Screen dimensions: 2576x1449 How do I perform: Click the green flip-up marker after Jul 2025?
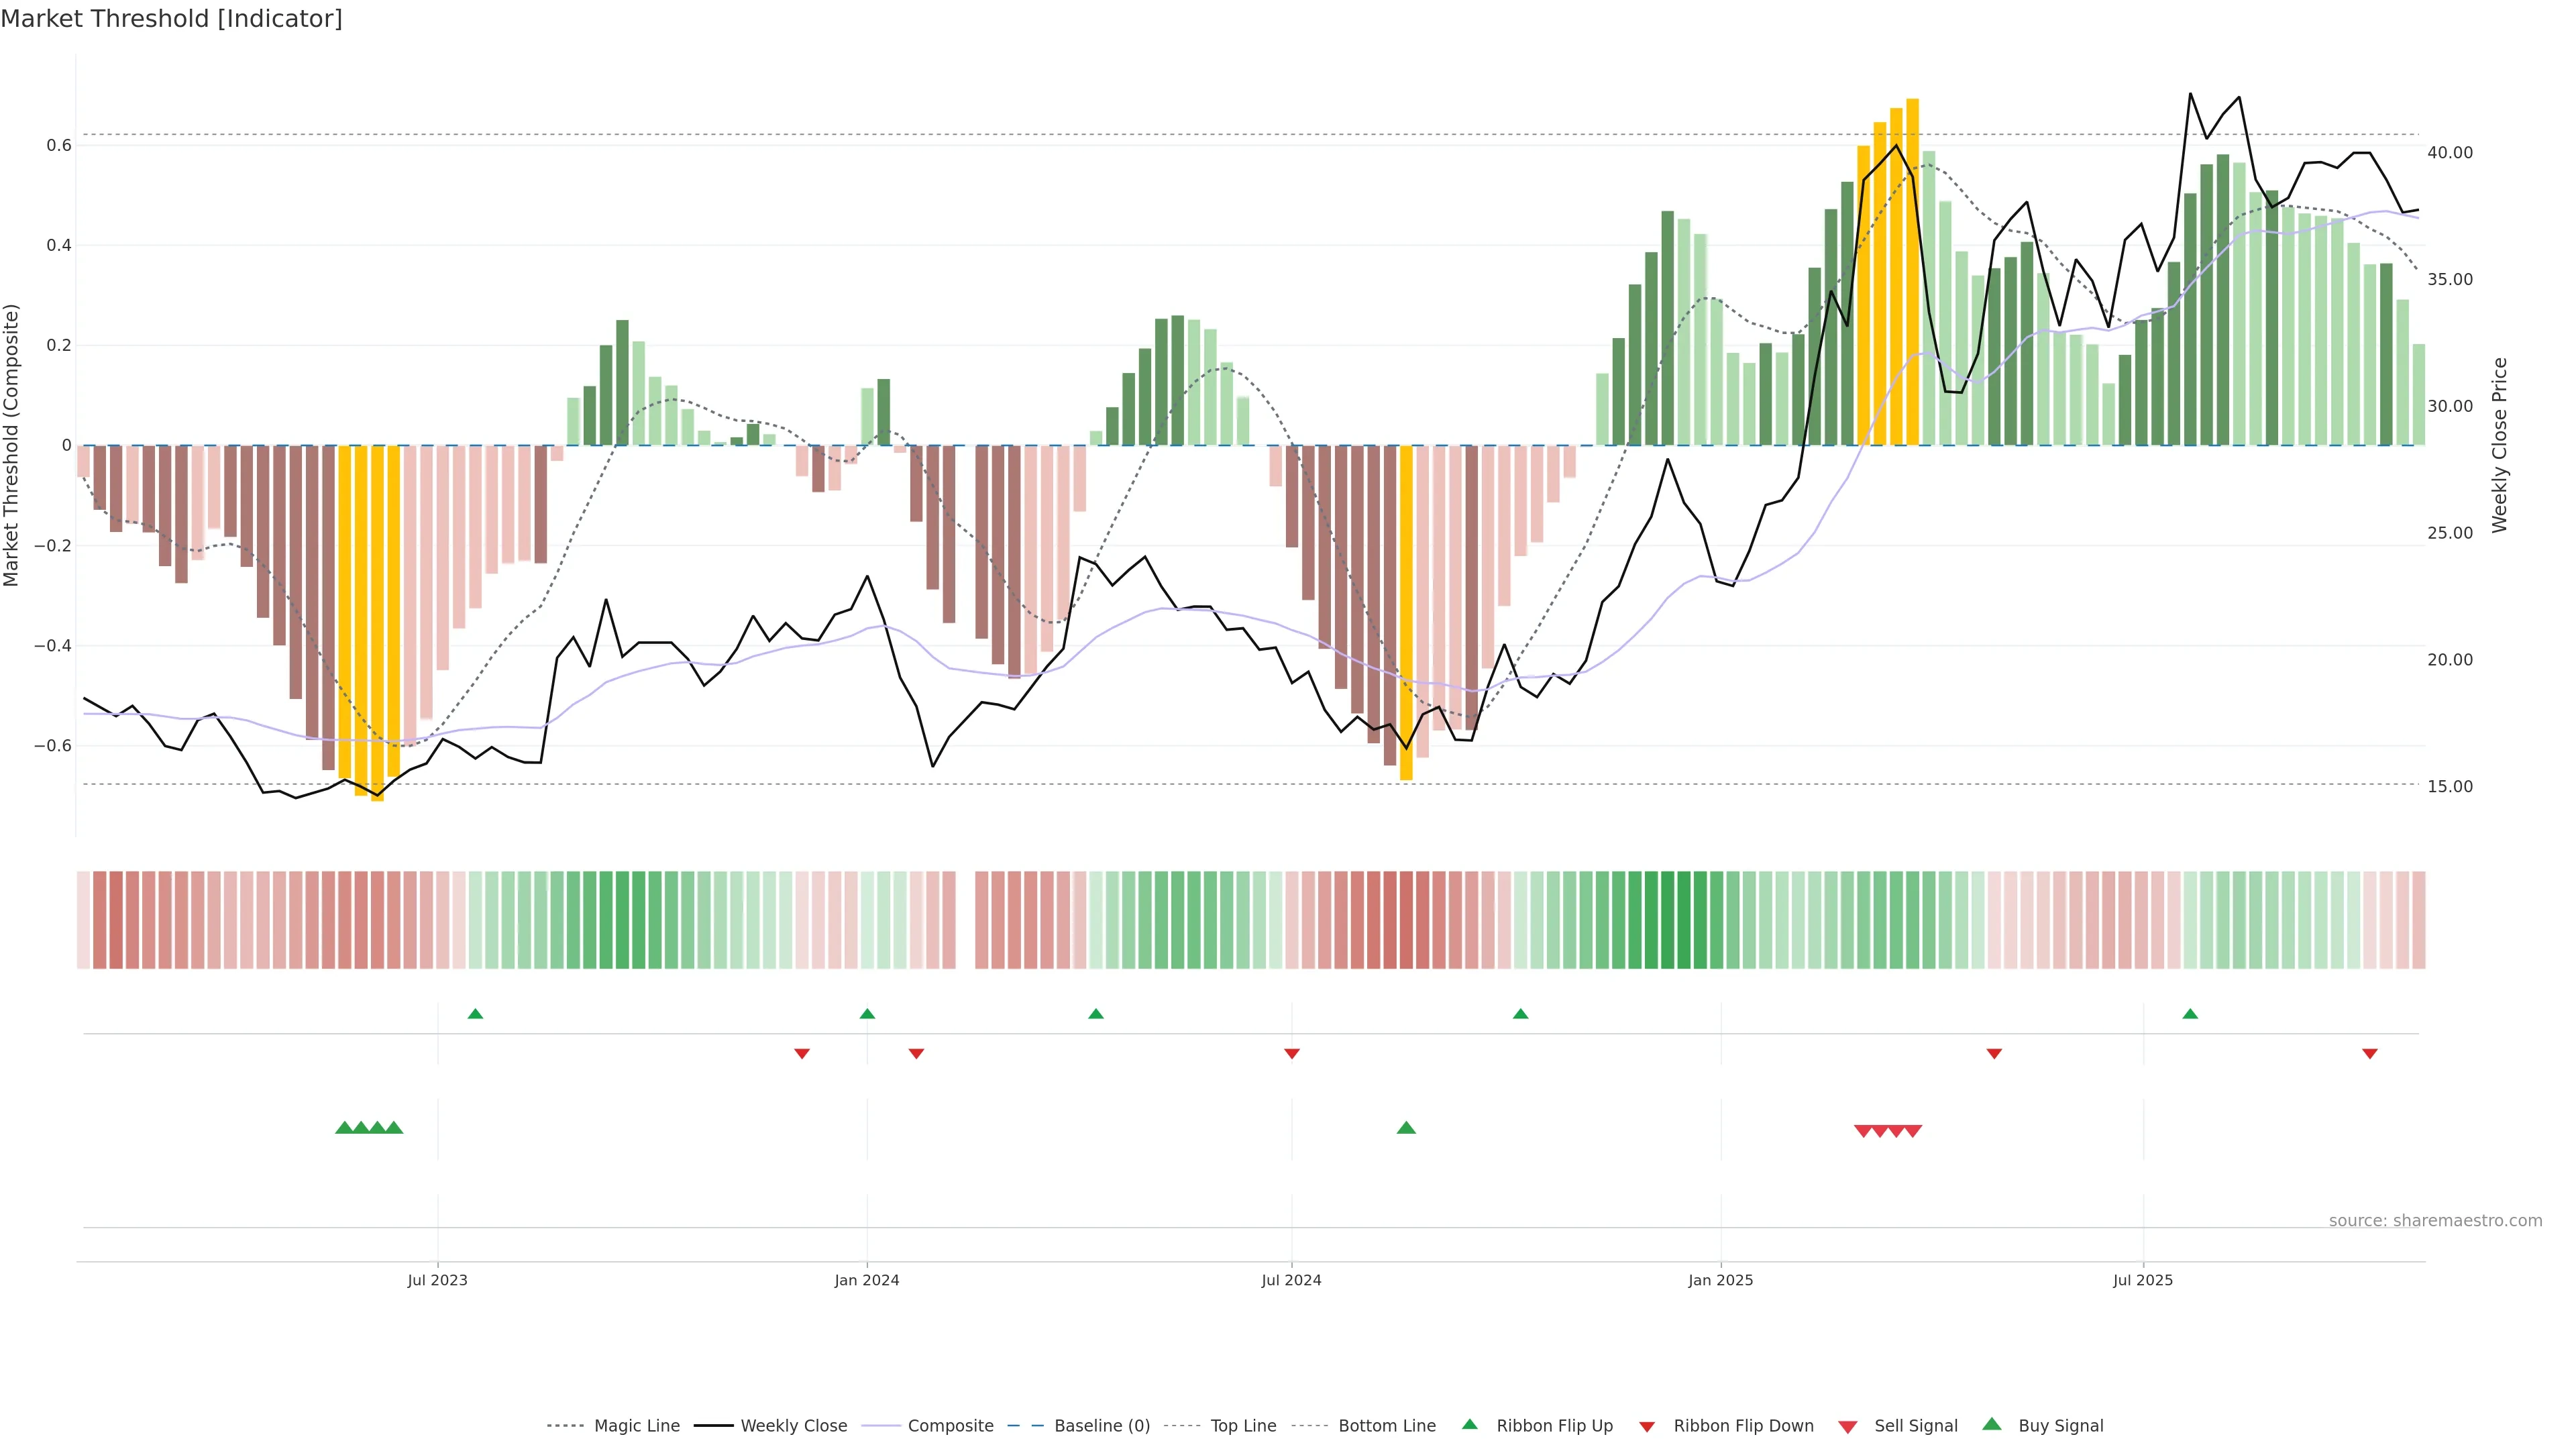[2190, 1014]
